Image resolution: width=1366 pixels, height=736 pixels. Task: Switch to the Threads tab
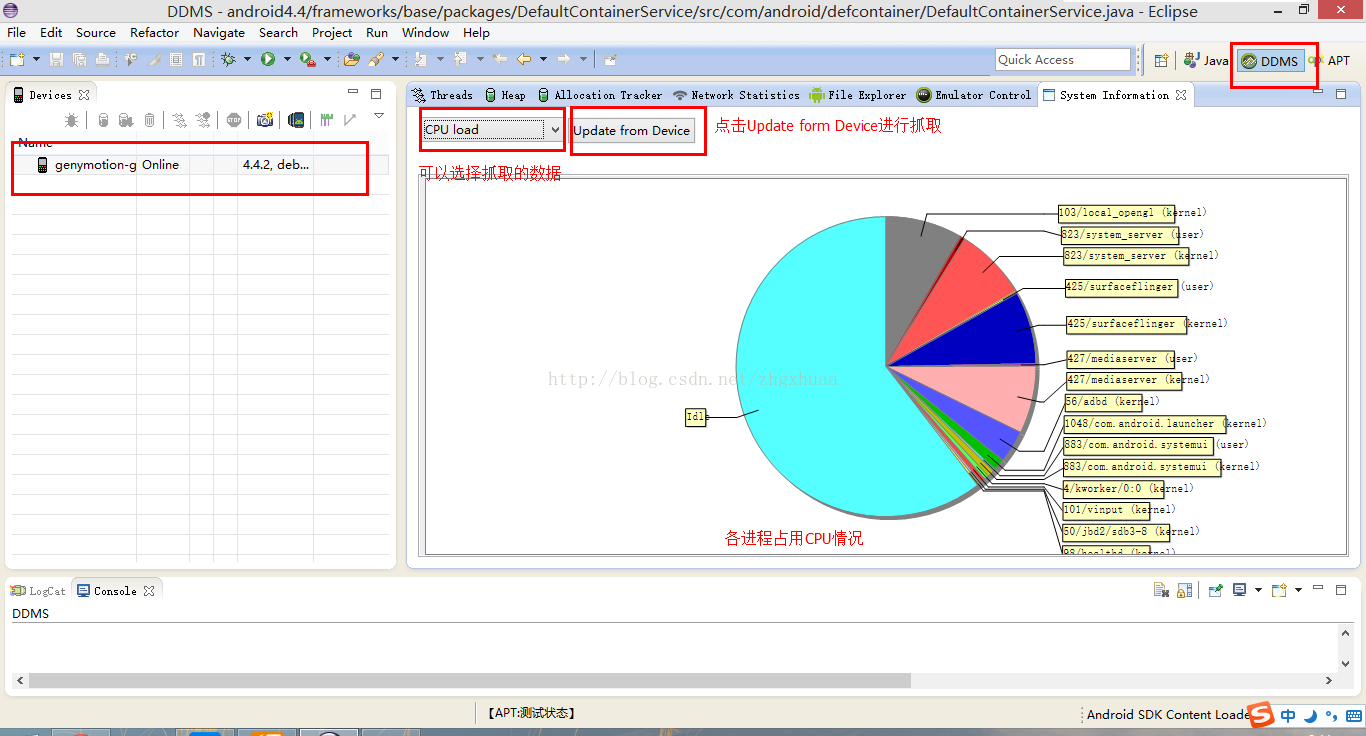(442, 95)
